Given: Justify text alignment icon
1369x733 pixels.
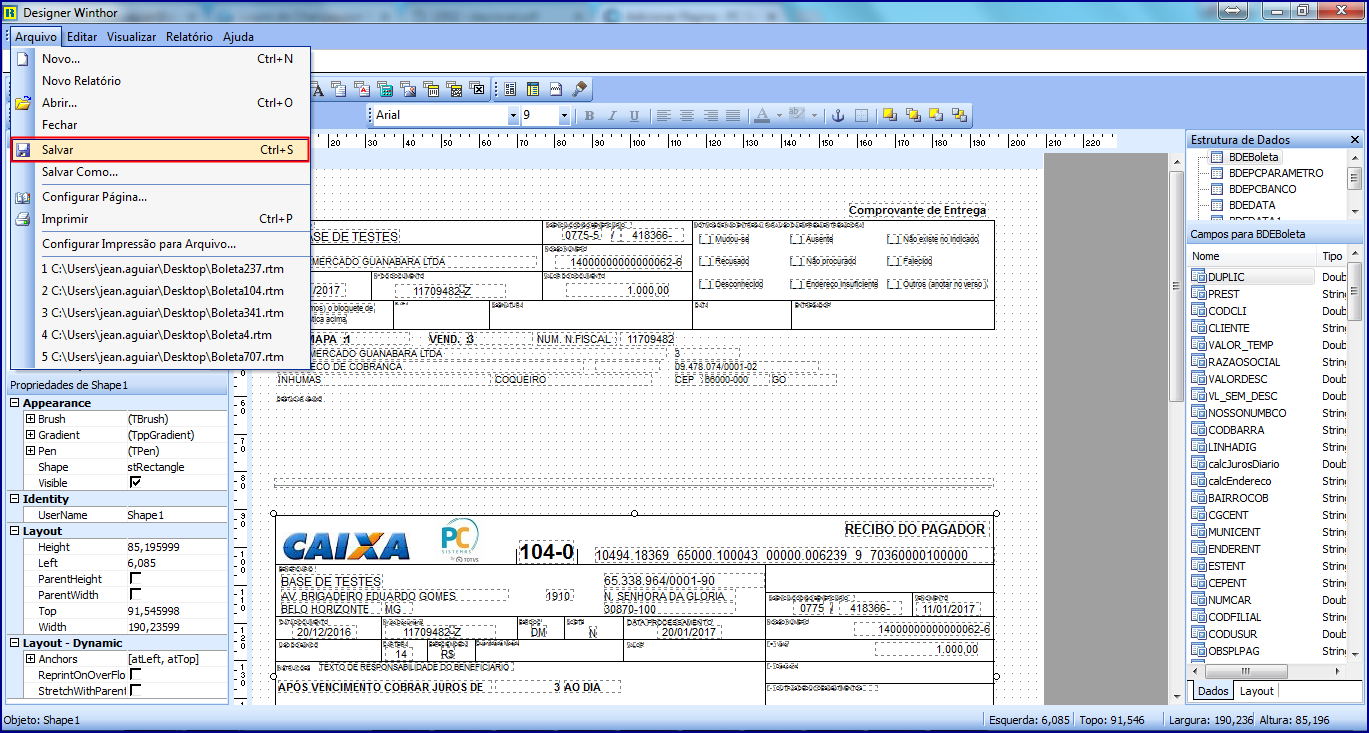Looking at the screenshot, I should point(733,116).
